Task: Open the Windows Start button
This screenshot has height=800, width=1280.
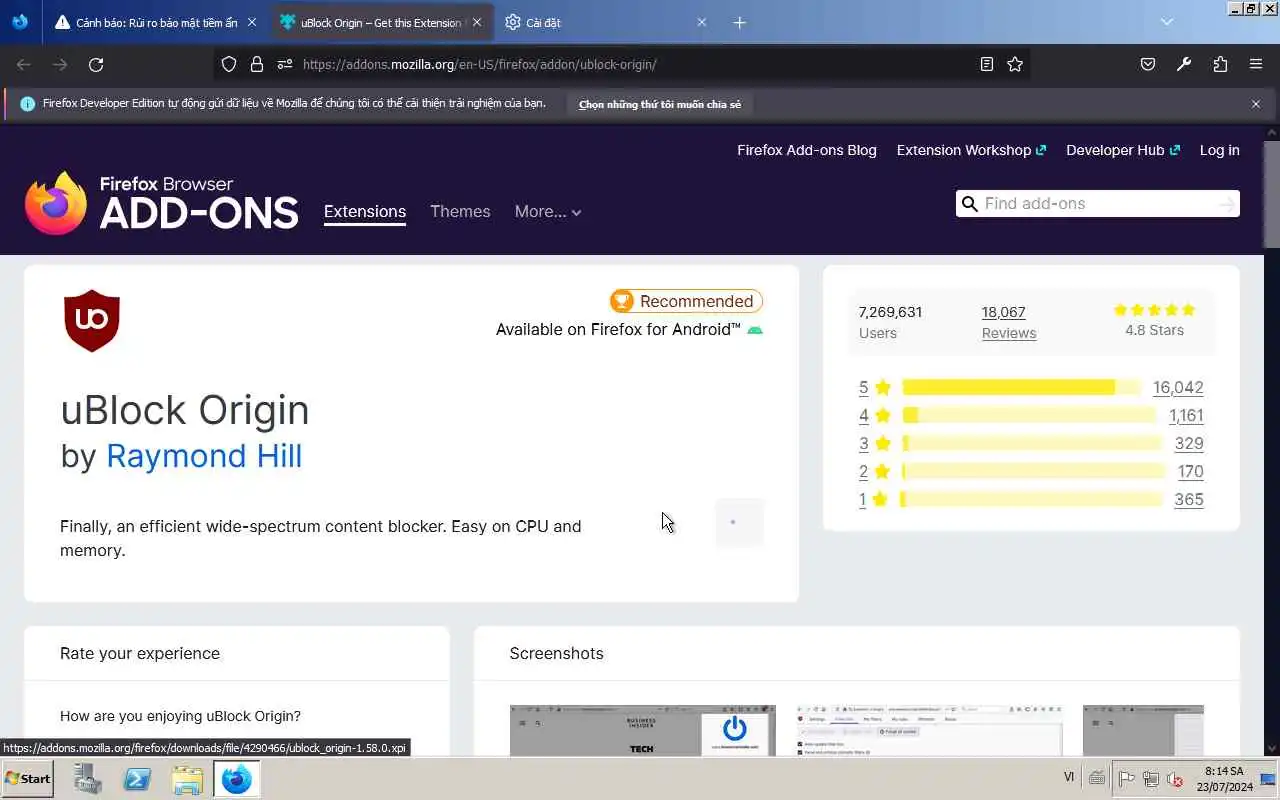Action: pos(28,778)
